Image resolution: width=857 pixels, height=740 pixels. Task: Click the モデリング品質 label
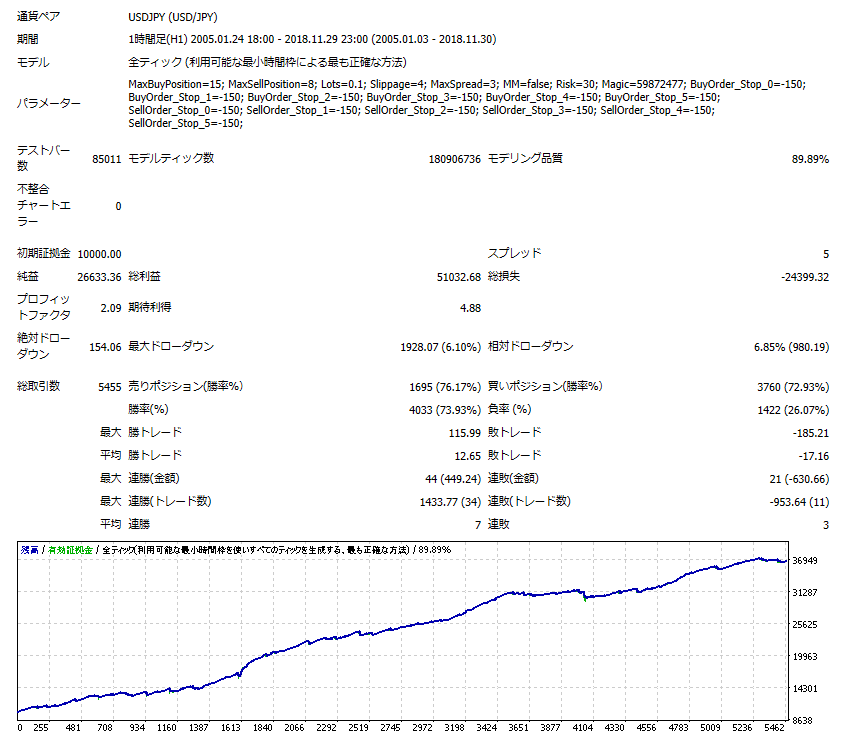[525, 158]
